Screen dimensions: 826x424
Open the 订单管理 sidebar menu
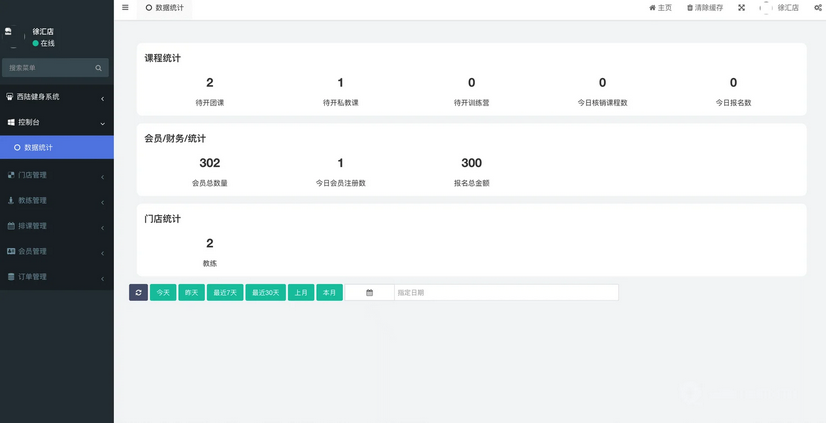[57, 277]
